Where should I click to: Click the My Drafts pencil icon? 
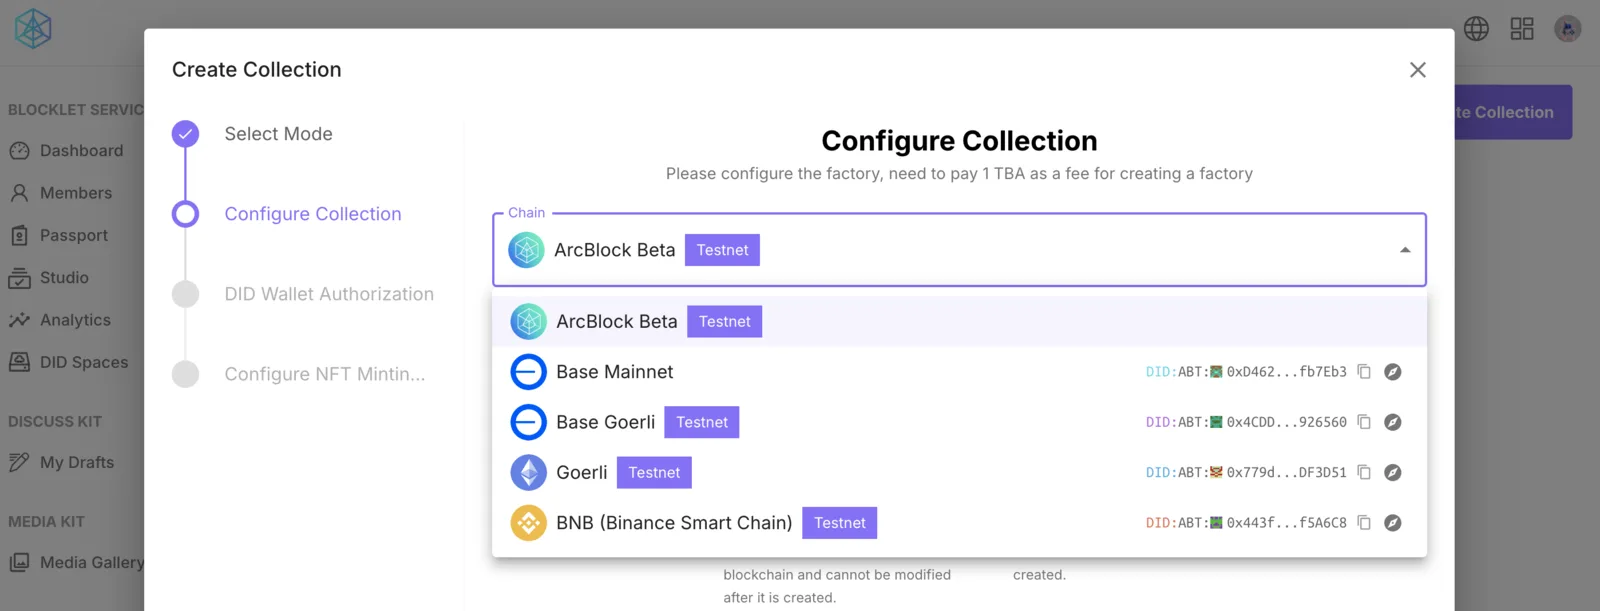tap(19, 462)
